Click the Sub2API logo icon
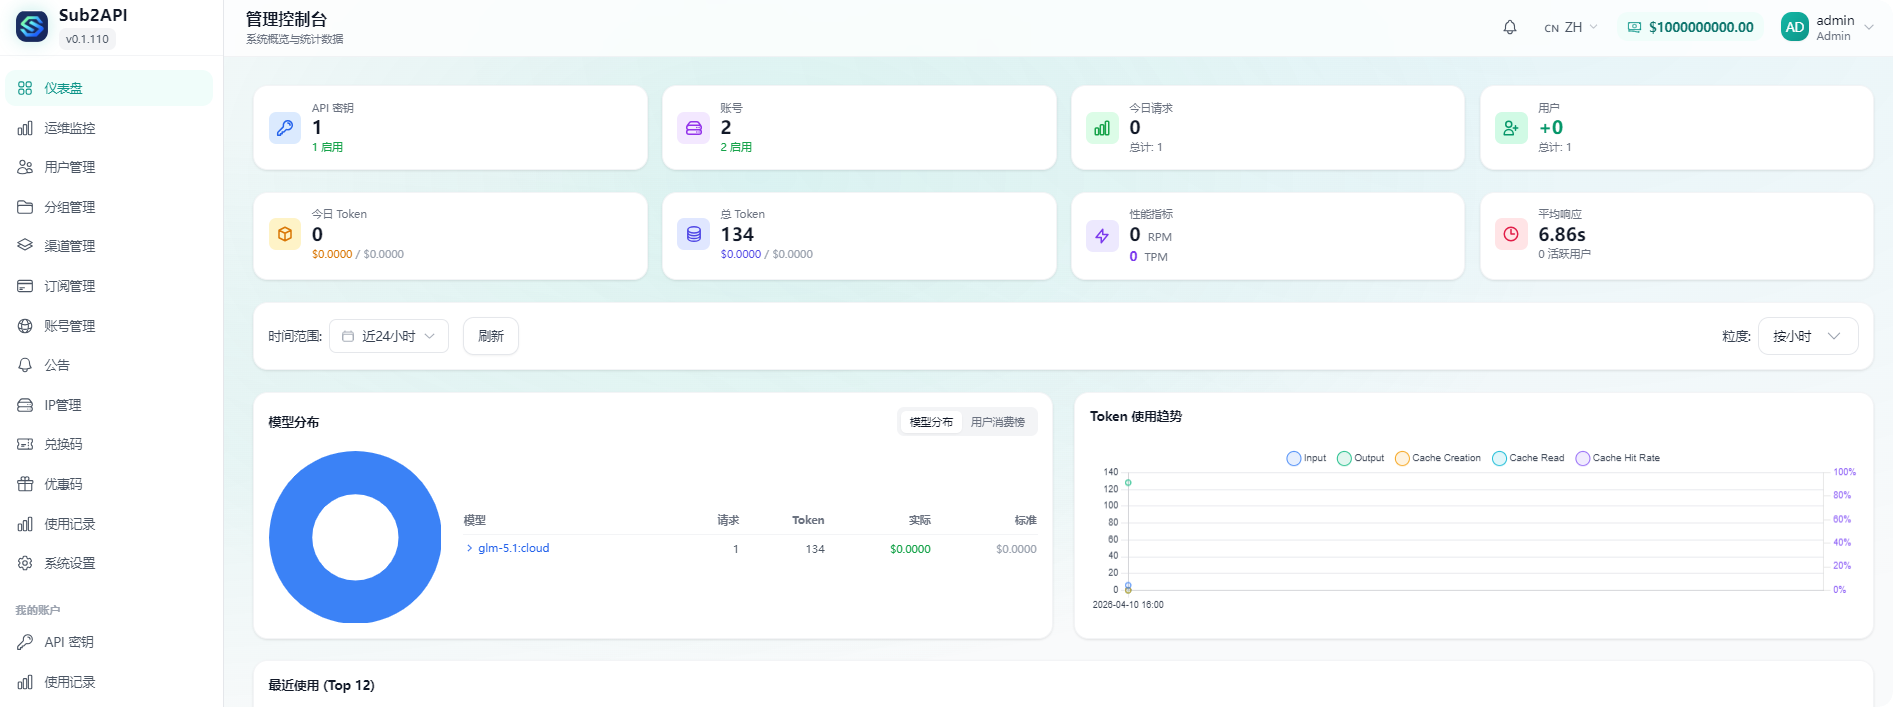 pyautogui.click(x=32, y=27)
